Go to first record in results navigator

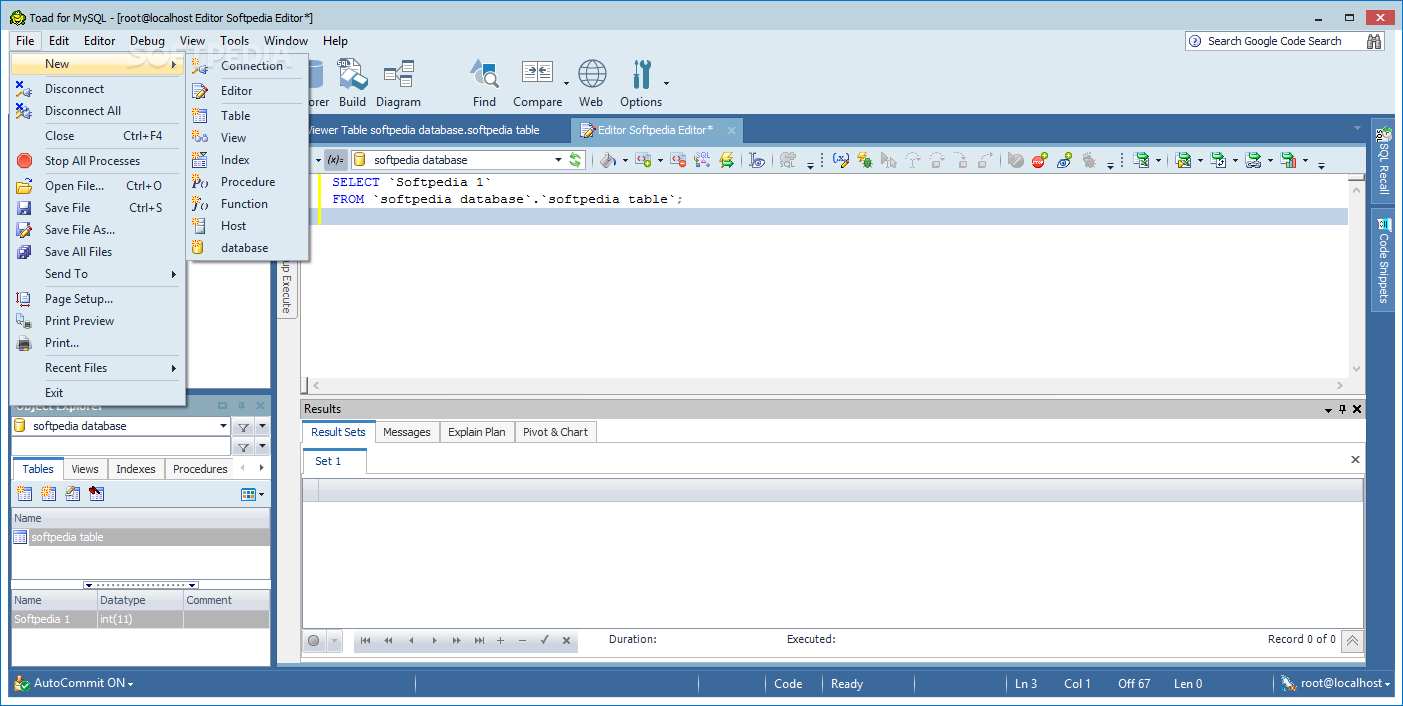365,641
